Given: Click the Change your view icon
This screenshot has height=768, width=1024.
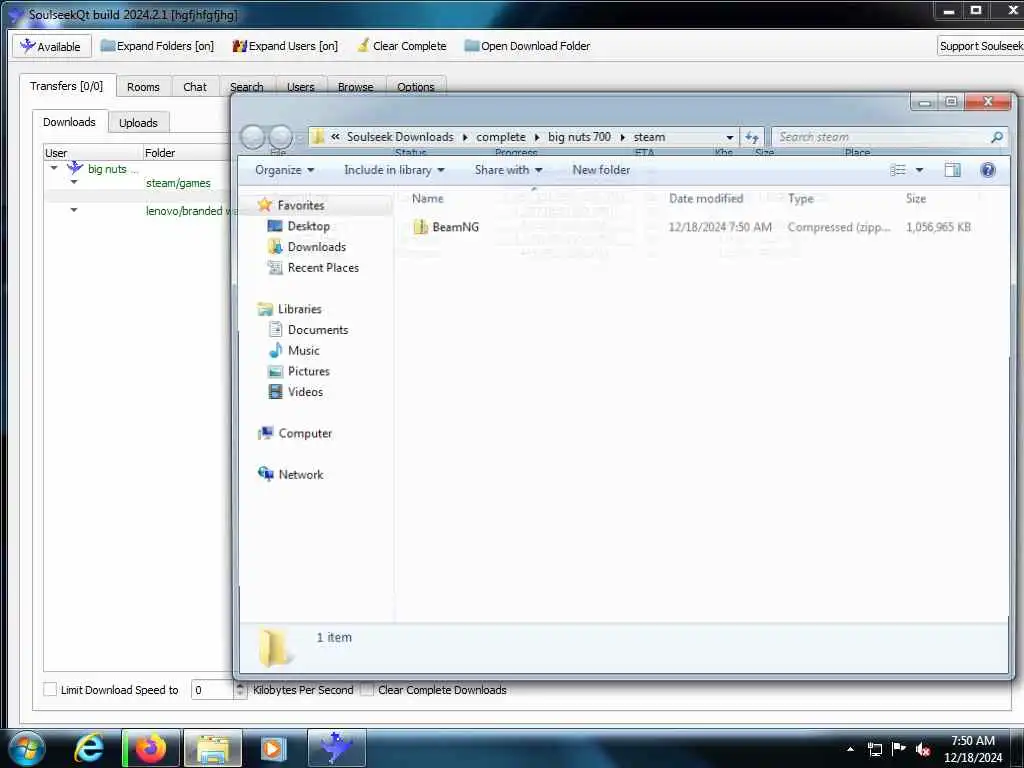Looking at the screenshot, I should 898,170.
